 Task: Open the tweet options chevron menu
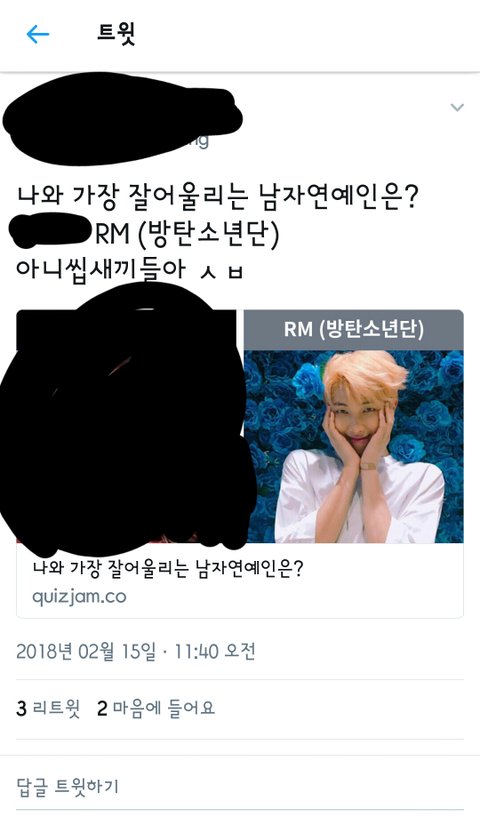pyautogui.click(x=457, y=108)
